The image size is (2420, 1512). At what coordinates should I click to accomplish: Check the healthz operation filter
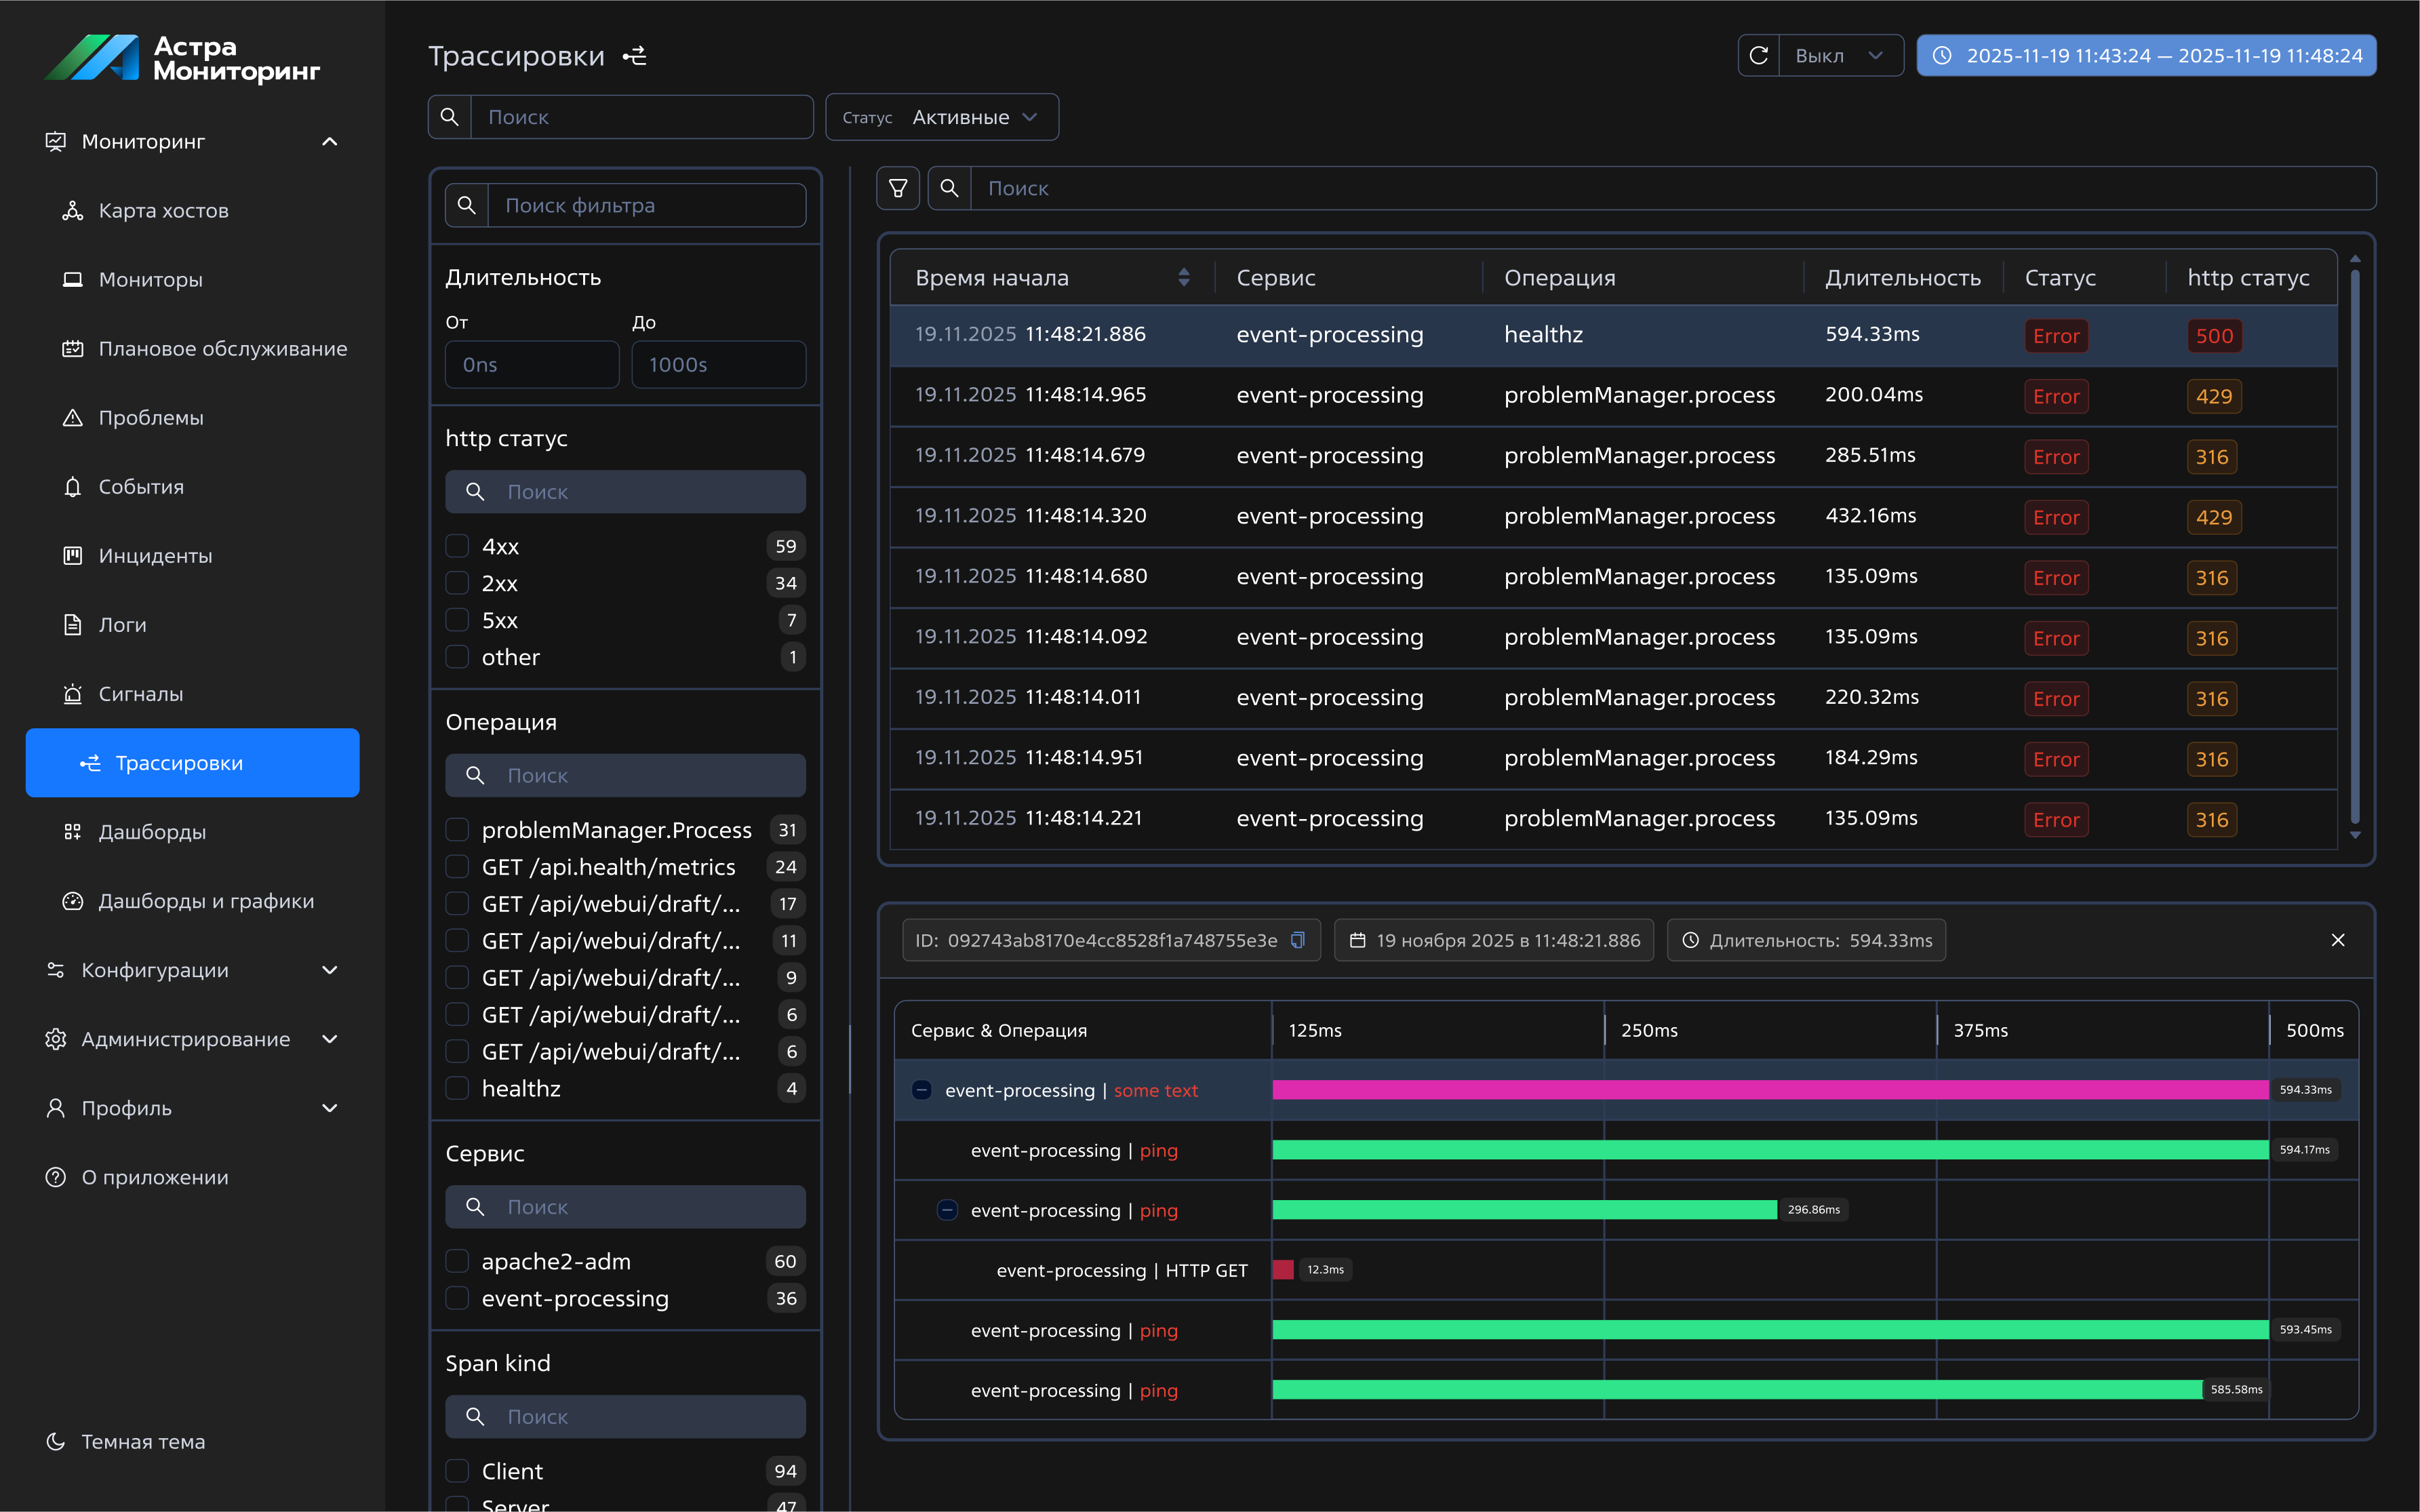tap(457, 1088)
